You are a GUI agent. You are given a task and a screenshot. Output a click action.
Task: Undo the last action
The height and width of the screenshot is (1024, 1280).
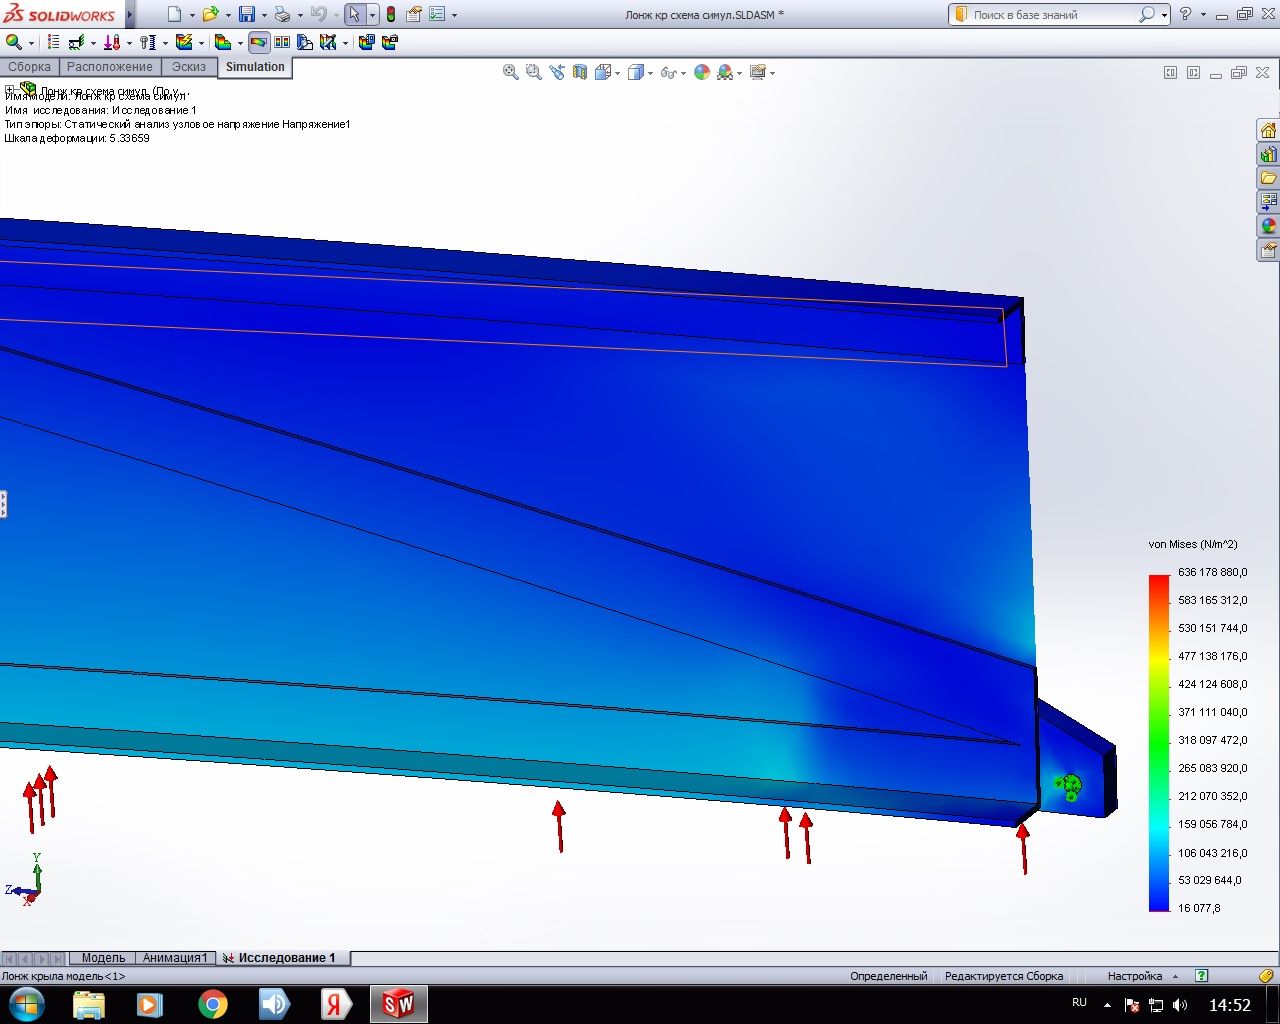[318, 14]
